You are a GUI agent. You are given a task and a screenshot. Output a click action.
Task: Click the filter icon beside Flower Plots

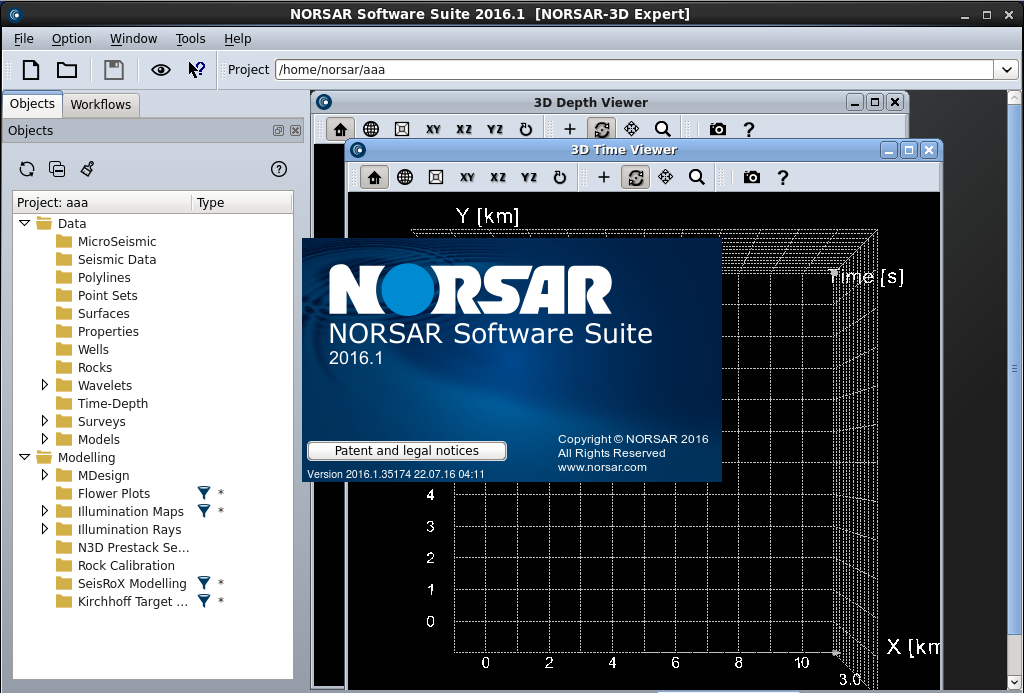tap(204, 492)
